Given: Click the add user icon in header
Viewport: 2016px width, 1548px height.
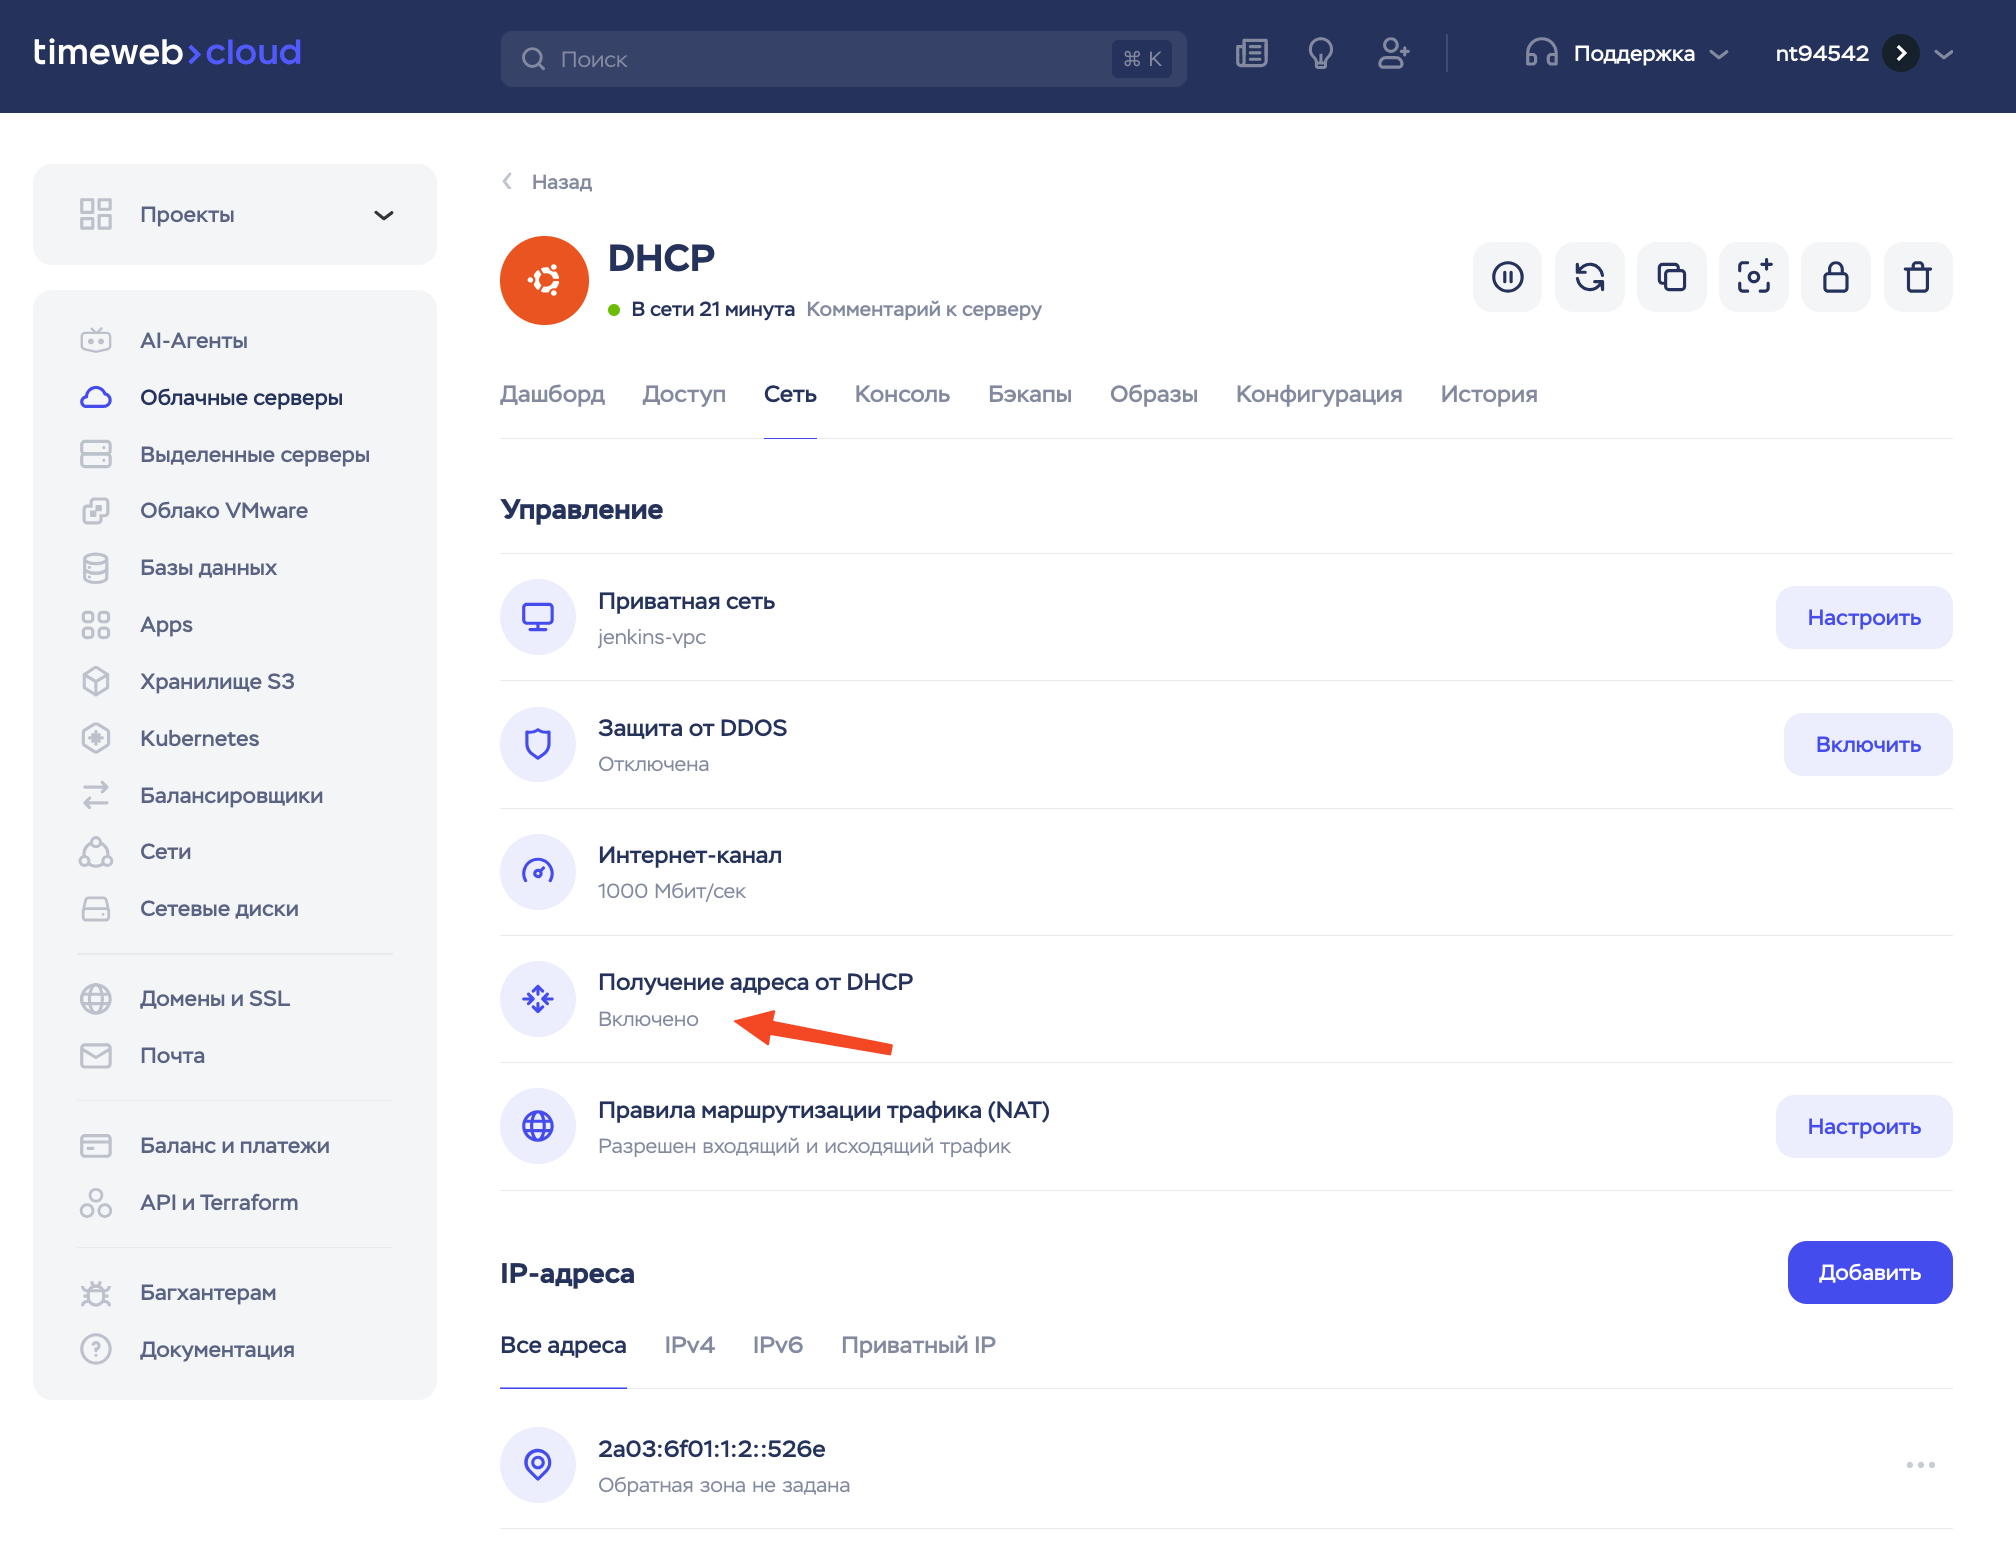Looking at the screenshot, I should coord(1393,54).
